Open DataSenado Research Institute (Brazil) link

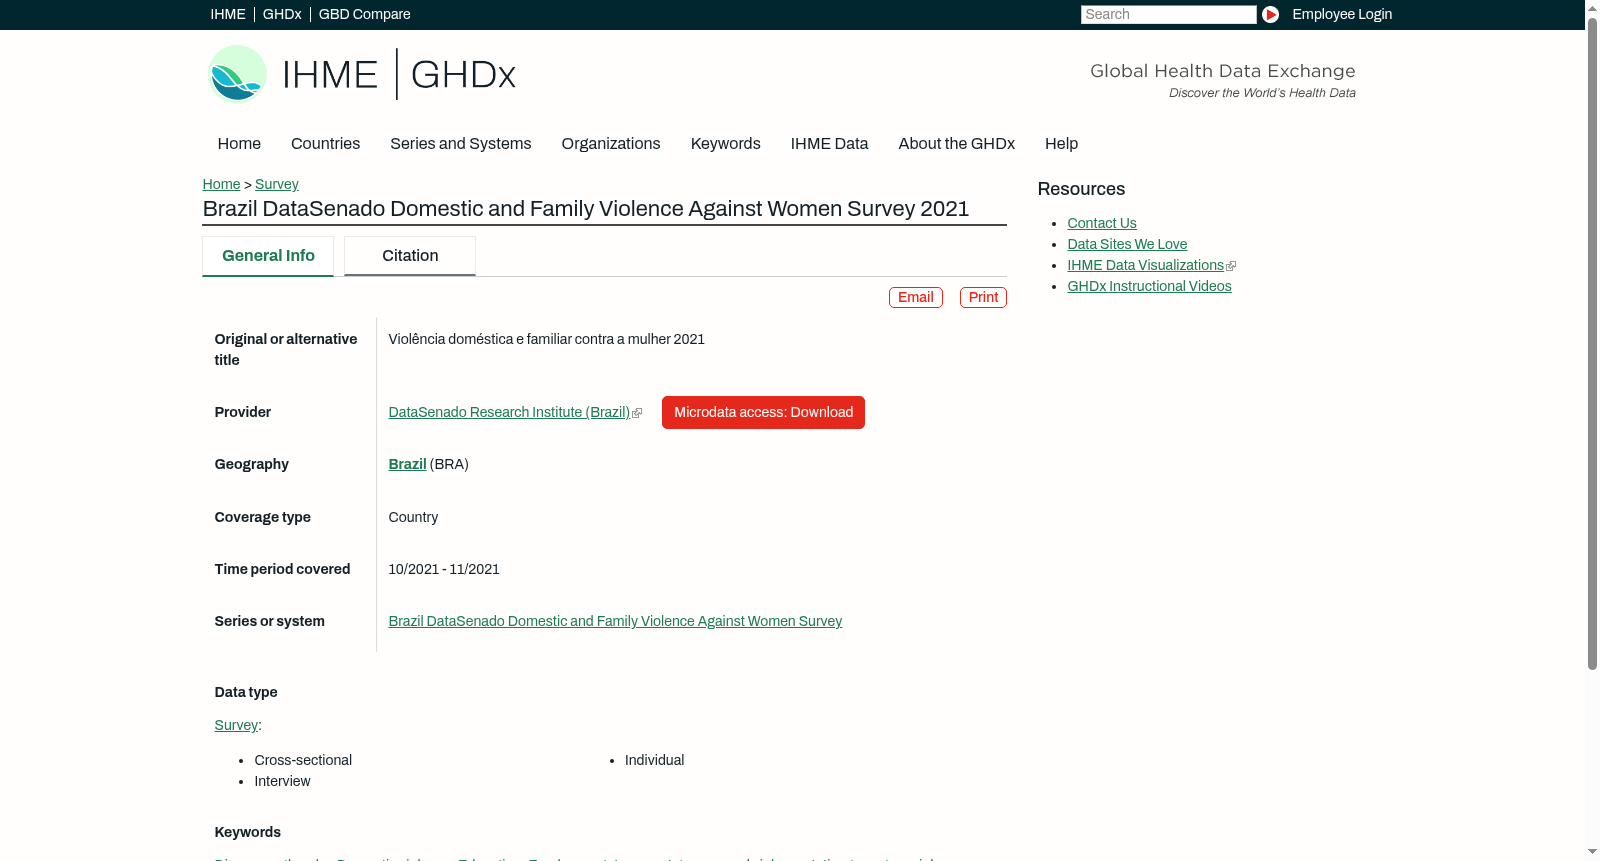pyautogui.click(x=509, y=412)
